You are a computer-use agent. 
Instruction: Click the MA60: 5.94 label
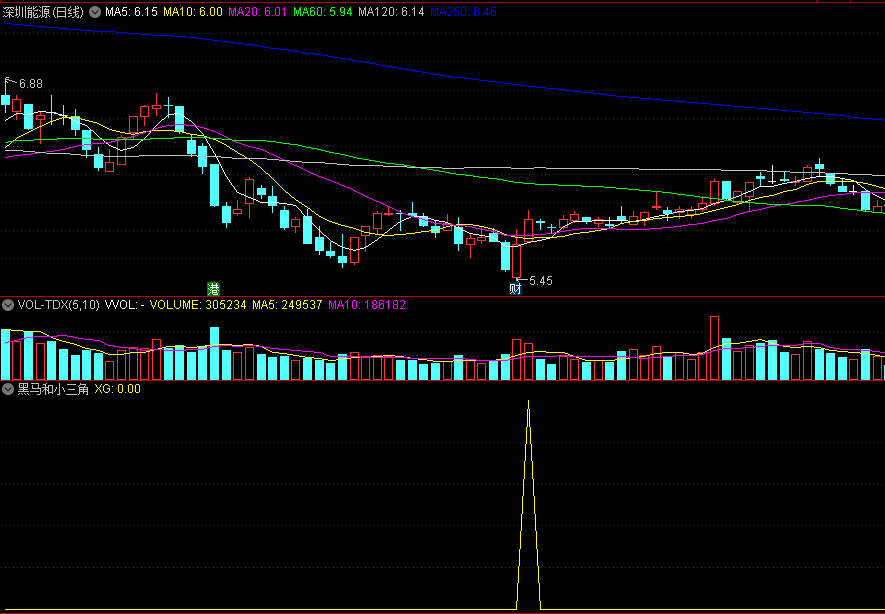pos(323,12)
